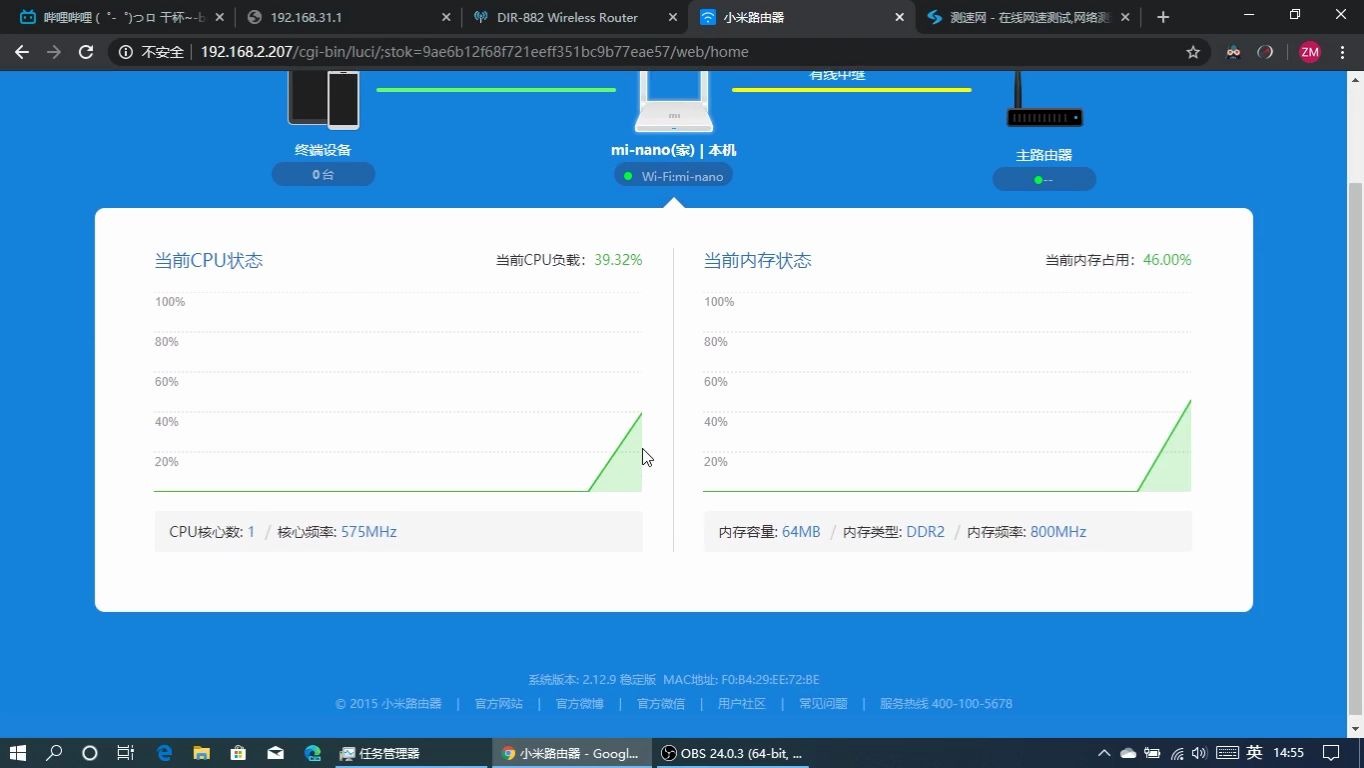Click the 64MB memory capacity value
The image size is (1364, 768).
tap(801, 532)
